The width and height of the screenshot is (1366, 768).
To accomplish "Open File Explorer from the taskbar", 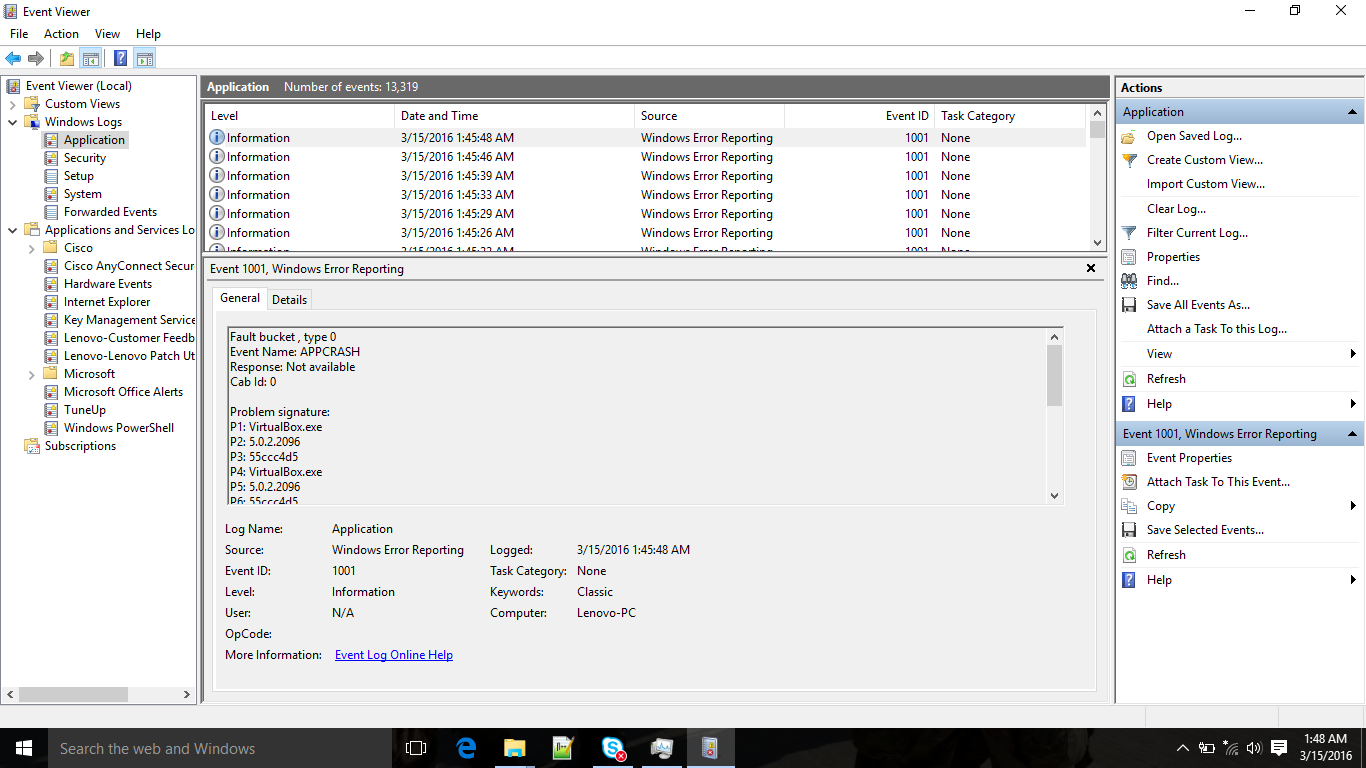I will click(x=514, y=748).
